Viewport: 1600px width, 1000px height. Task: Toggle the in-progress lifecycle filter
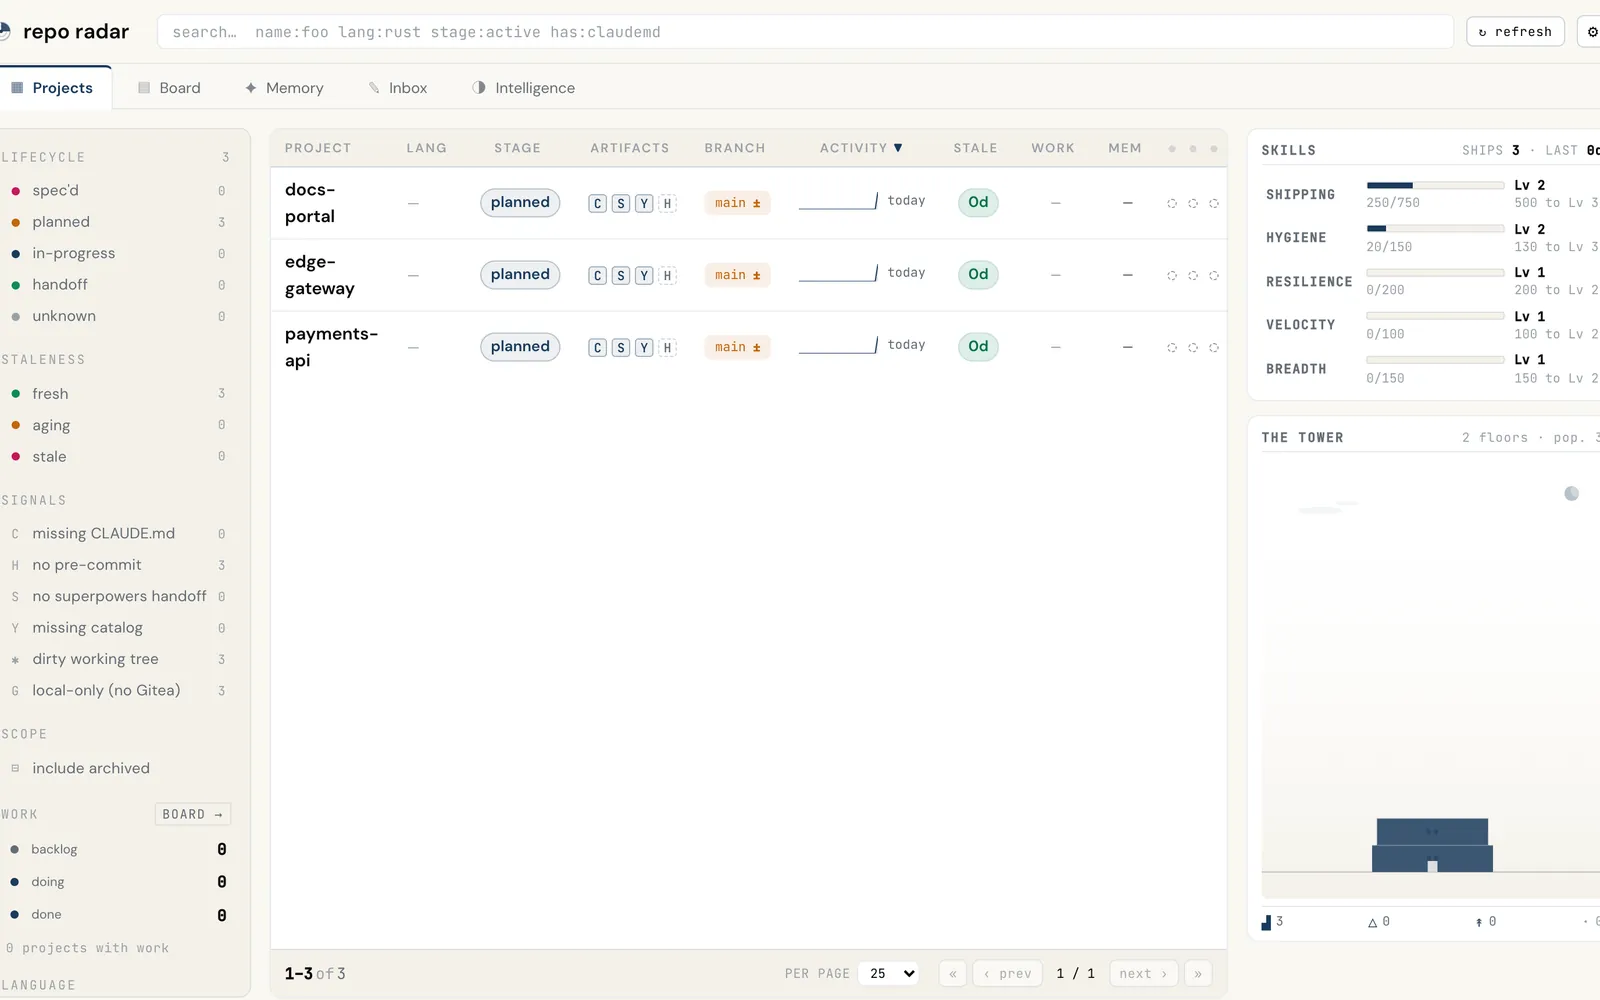click(118, 253)
